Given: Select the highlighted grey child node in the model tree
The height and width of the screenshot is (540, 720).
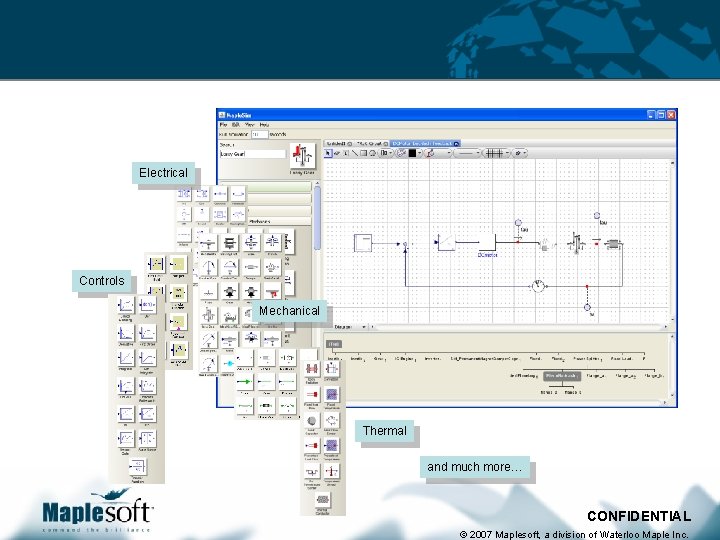Looking at the screenshot, I should click(x=562, y=376).
